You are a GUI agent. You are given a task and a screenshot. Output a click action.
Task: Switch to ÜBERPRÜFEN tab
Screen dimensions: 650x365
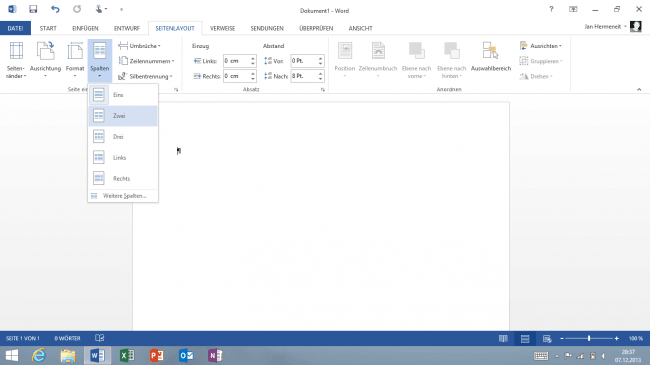(316, 28)
